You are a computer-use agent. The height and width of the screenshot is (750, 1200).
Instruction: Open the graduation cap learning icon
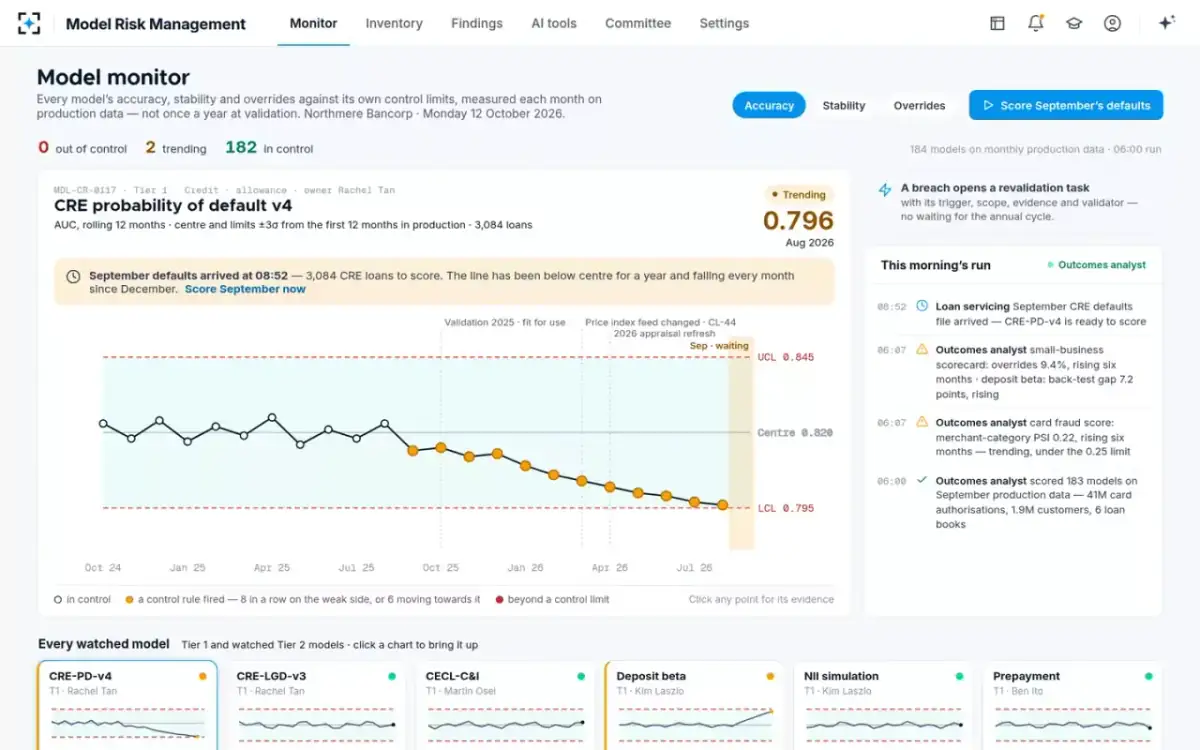tap(1074, 23)
